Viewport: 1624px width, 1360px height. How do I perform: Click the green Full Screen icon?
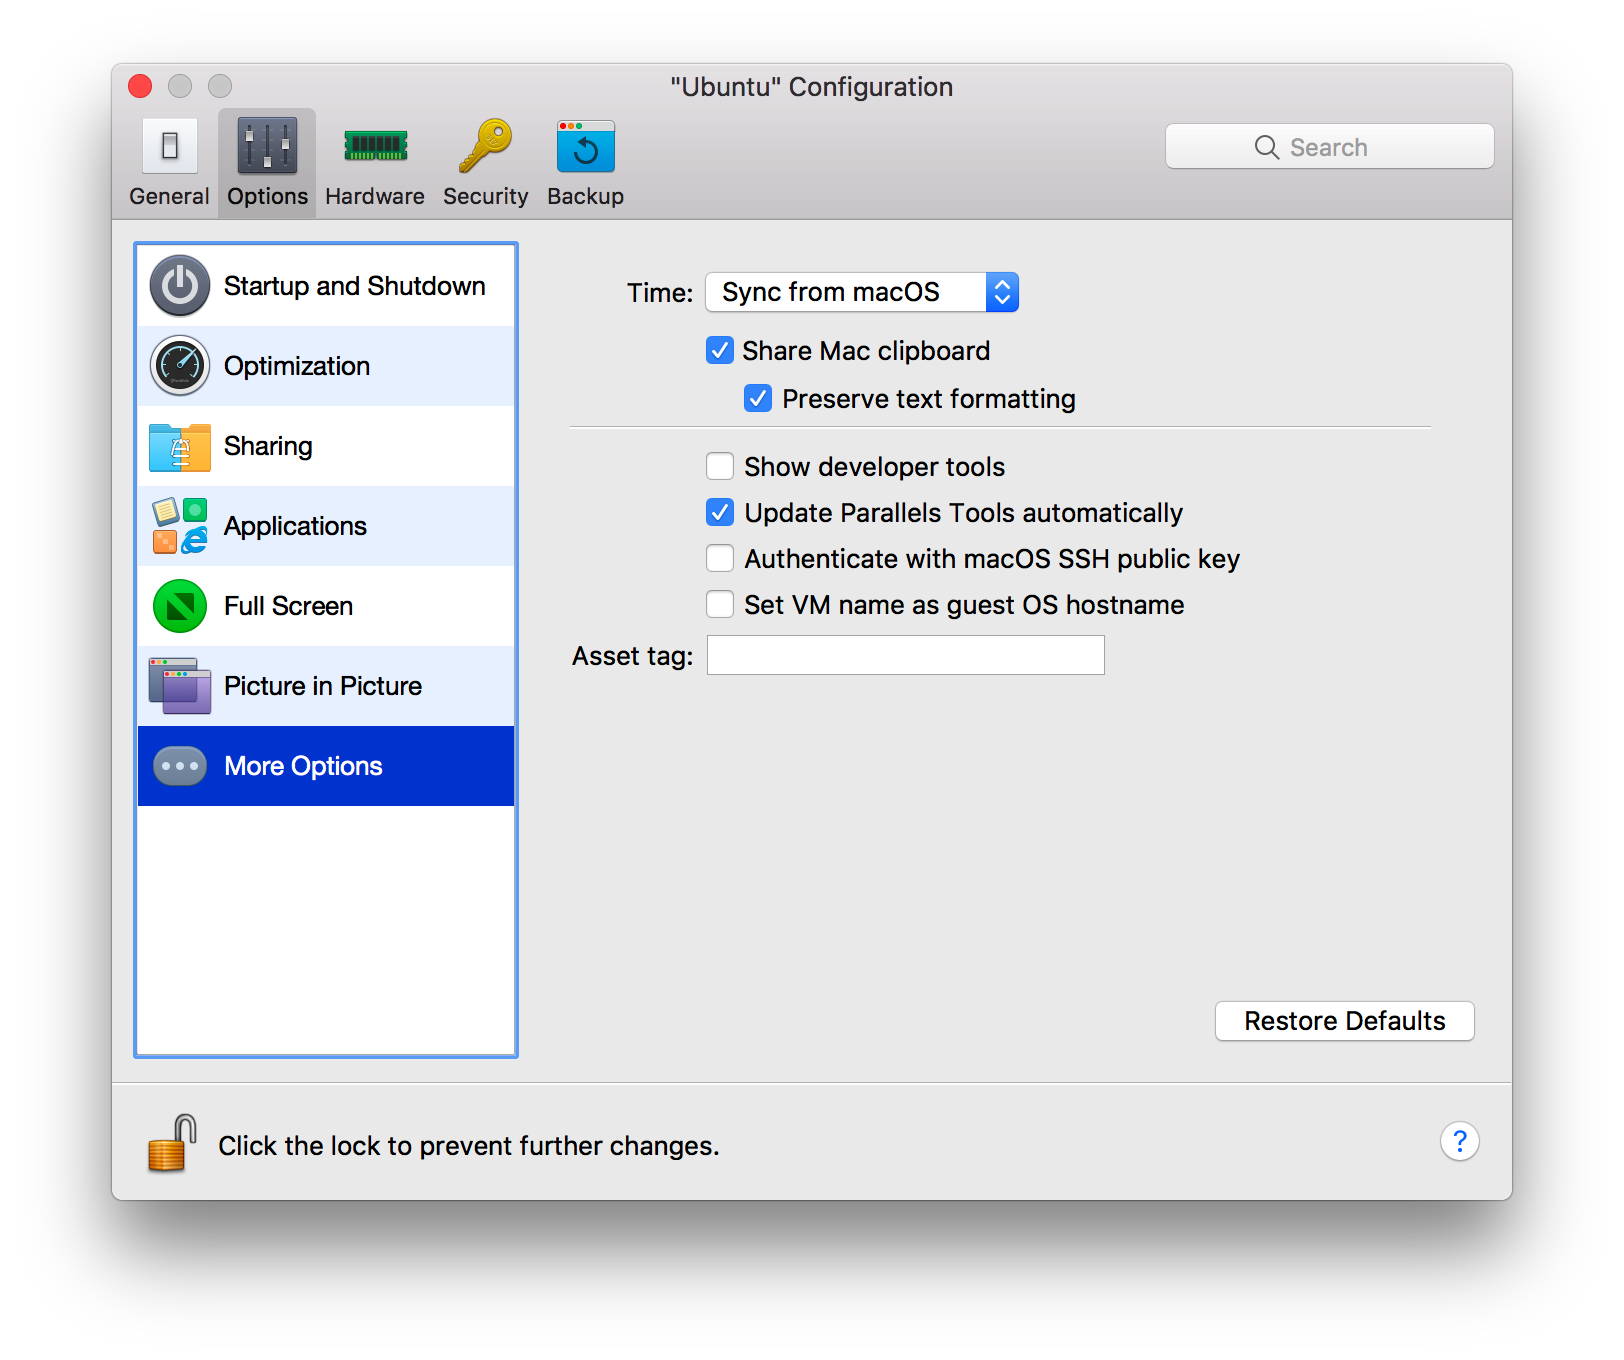click(x=180, y=606)
